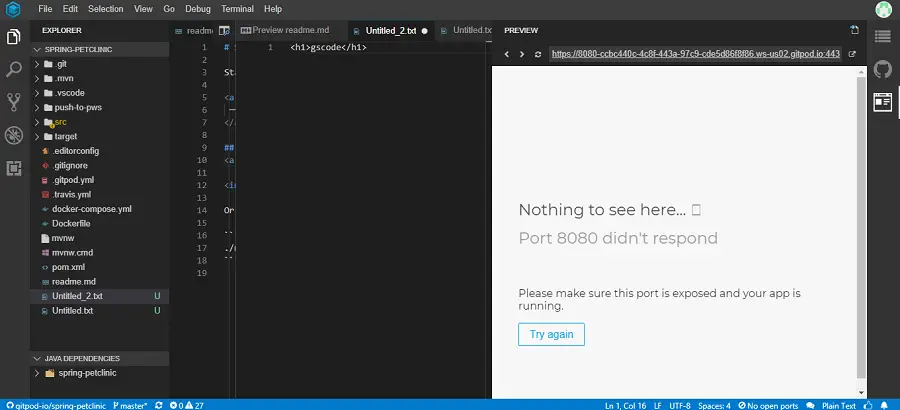Open the Extensions view in activity bar
The width and height of the screenshot is (900, 410).
coord(14,168)
